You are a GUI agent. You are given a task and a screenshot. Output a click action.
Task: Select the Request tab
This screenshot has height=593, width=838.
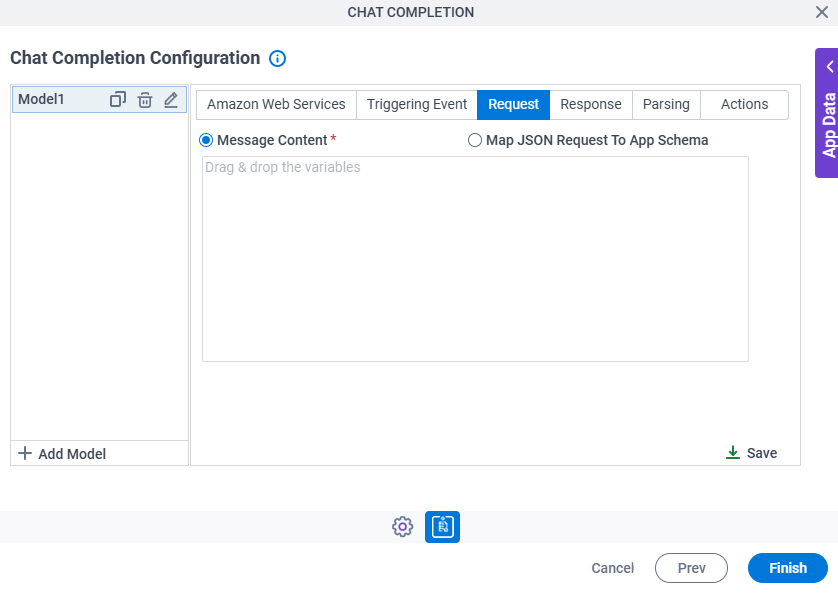click(x=513, y=104)
